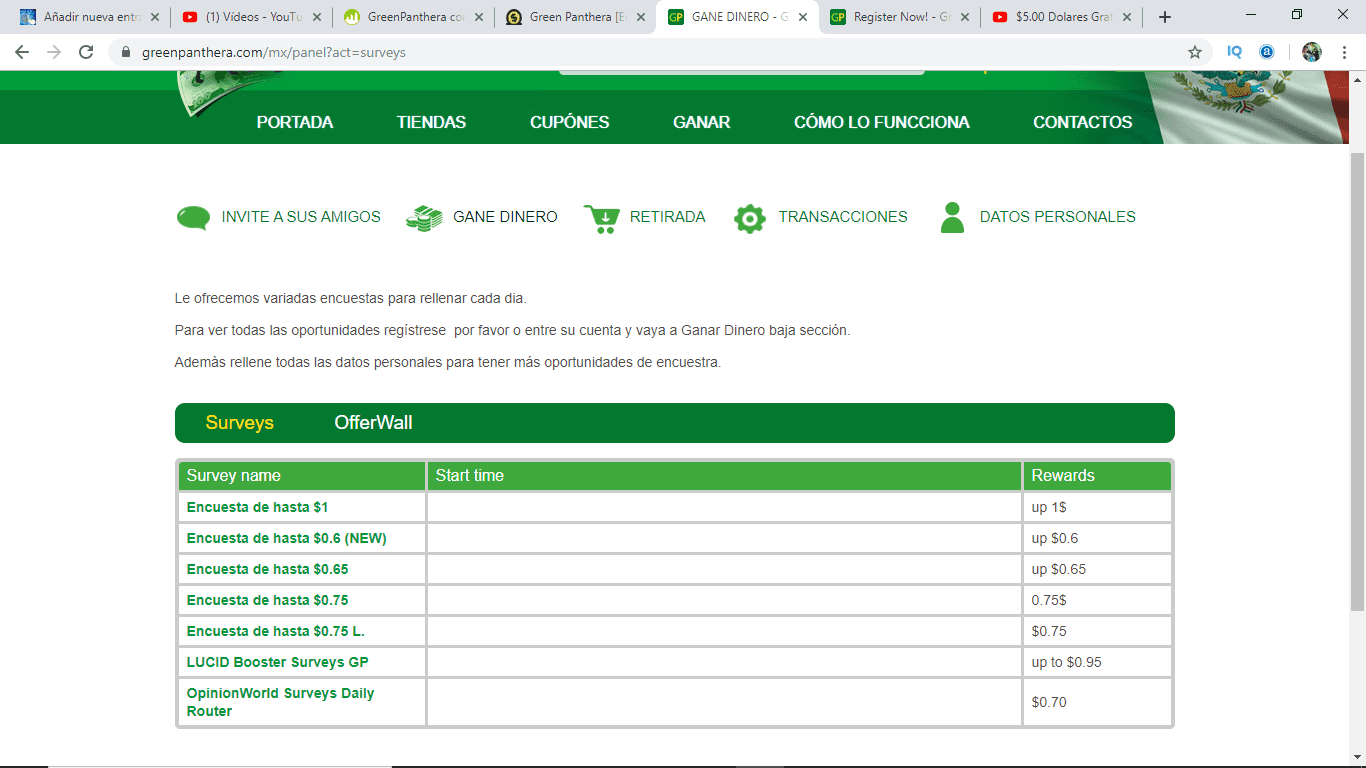Open survey Encuesta de hasta $0.65
Screen dimensions: 1366x768
[x=268, y=569]
